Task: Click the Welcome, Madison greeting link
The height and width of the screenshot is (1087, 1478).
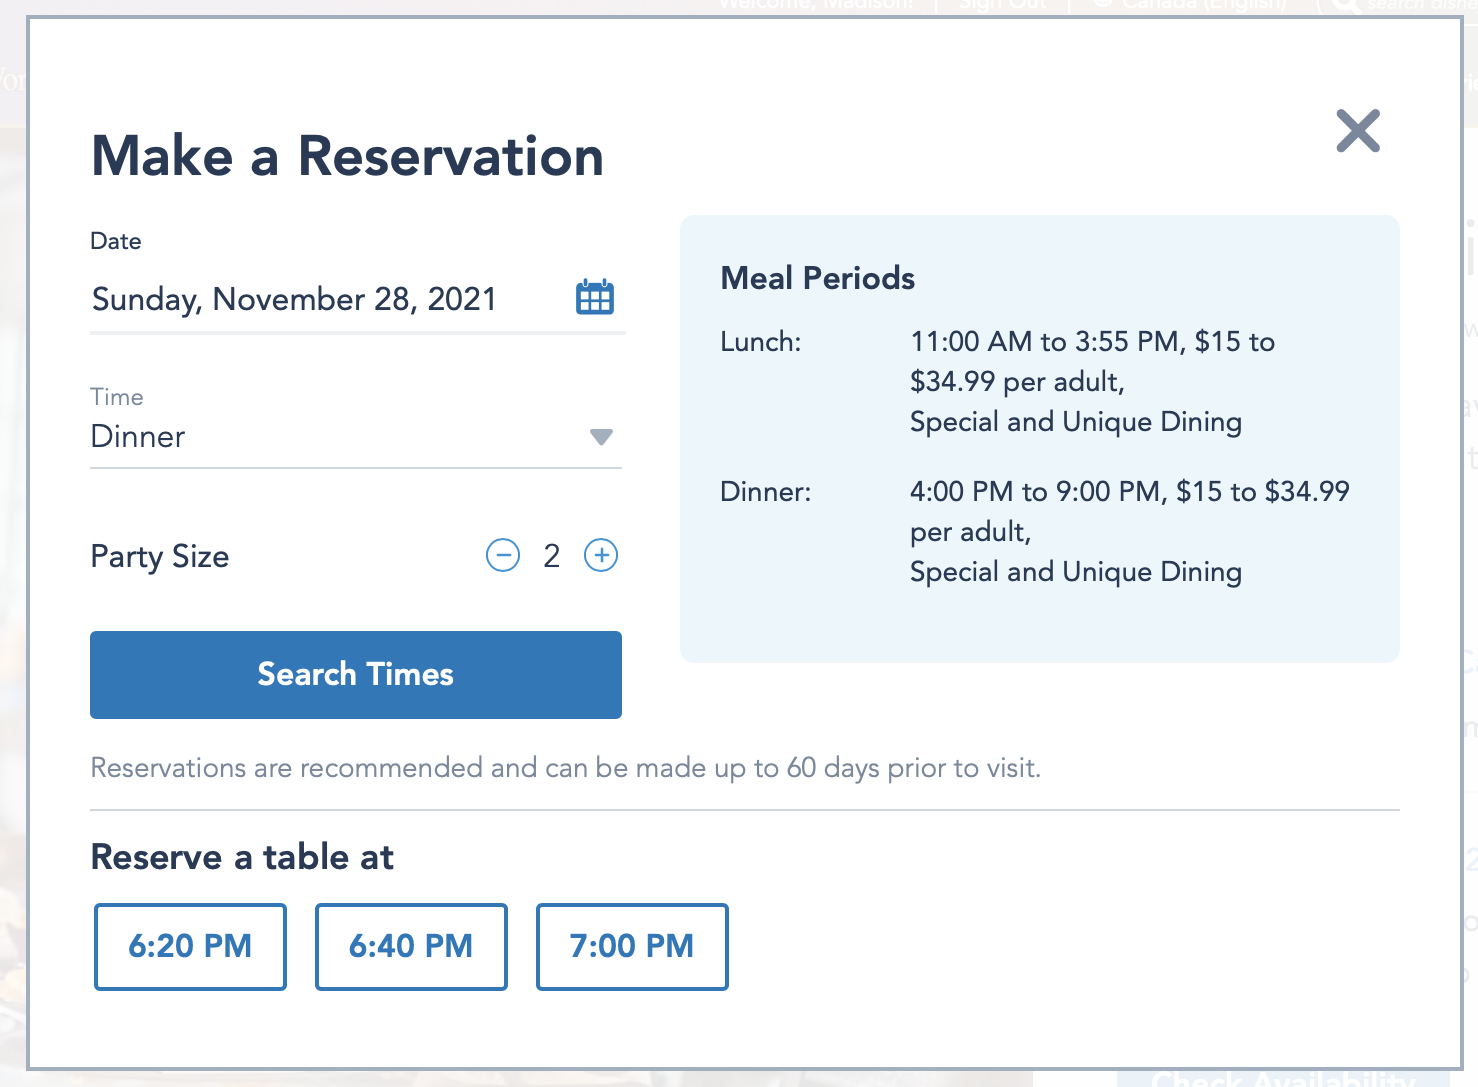Action: tap(815, 5)
